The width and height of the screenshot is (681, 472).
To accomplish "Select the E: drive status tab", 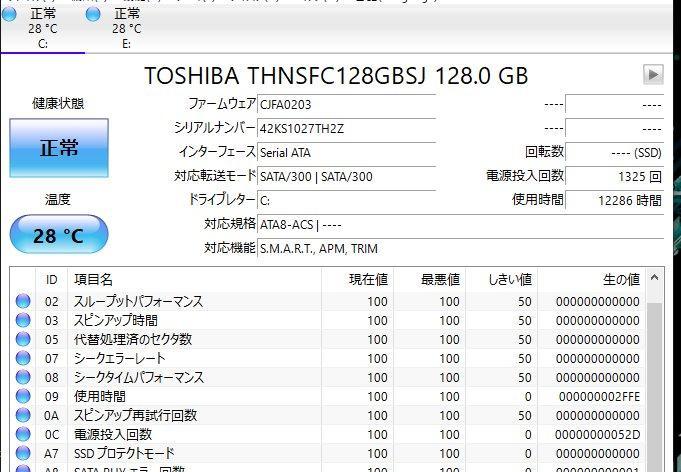I will coord(126,28).
